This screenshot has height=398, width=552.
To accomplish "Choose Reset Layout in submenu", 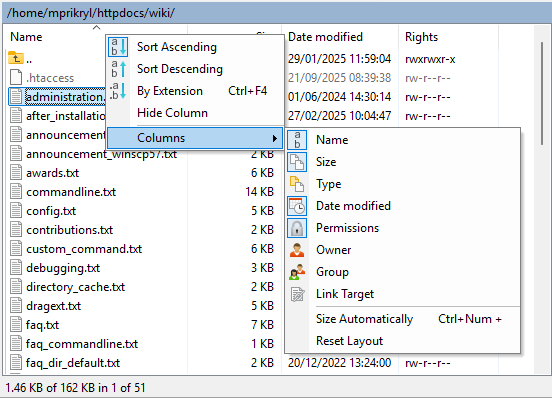I will (x=402, y=341).
